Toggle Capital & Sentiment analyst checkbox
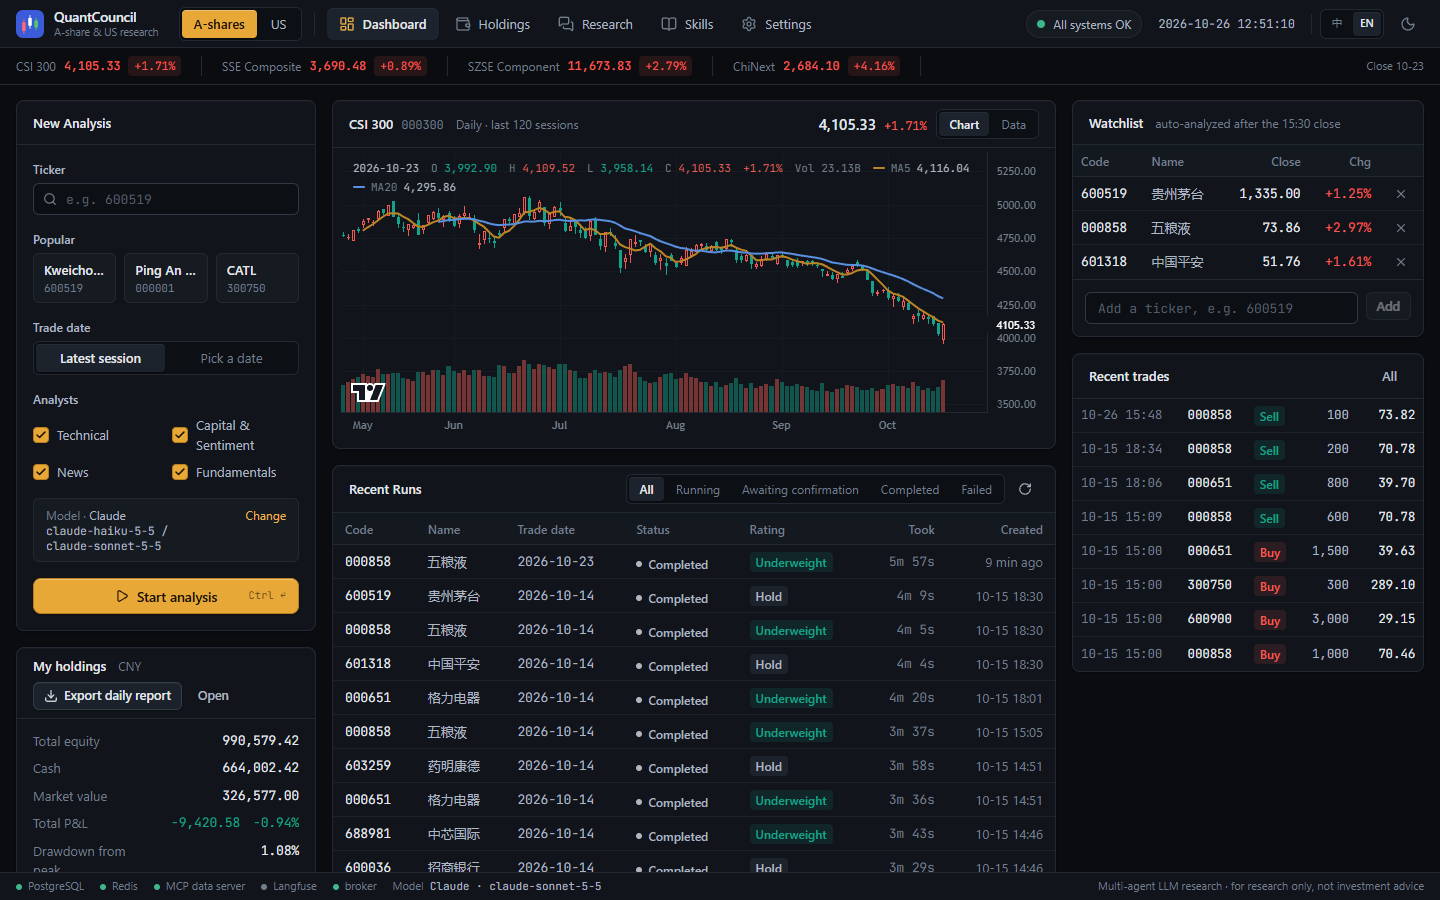The height and width of the screenshot is (900, 1440). point(180,435)
